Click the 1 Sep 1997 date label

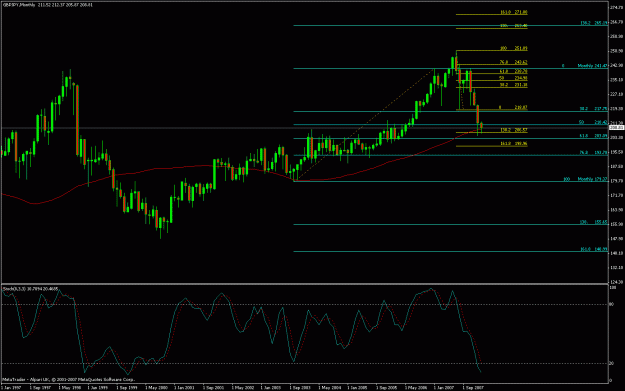pyautogui.click(x=40, y=387)
